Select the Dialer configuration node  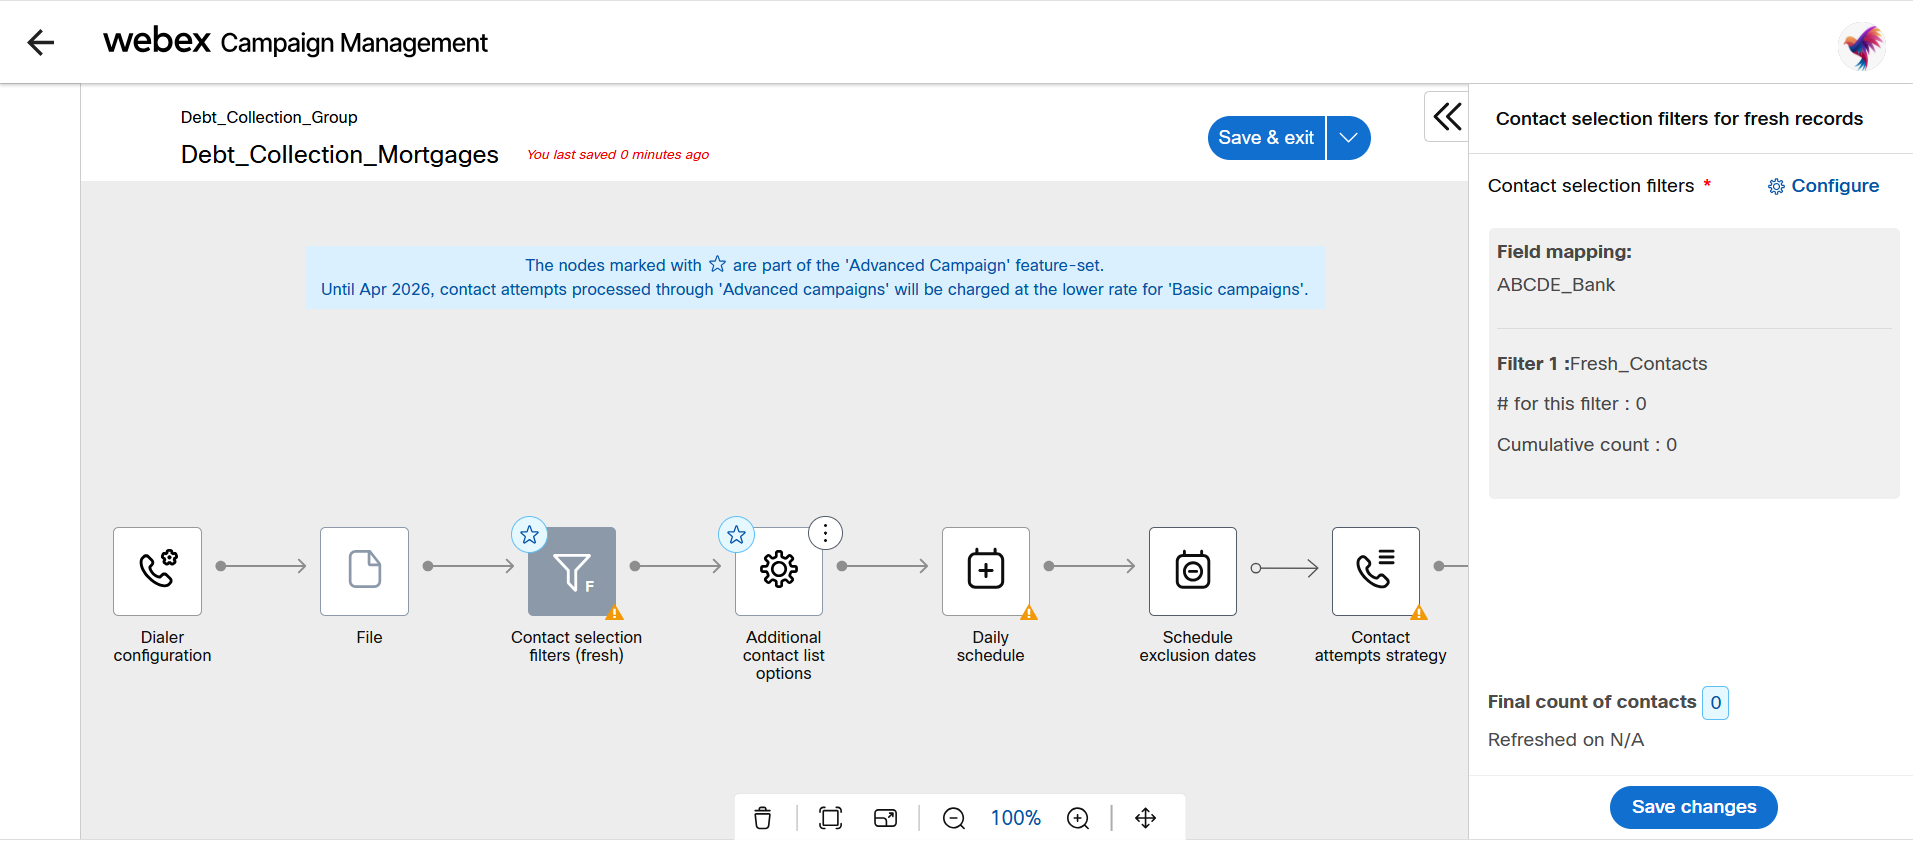click(157, 571)
